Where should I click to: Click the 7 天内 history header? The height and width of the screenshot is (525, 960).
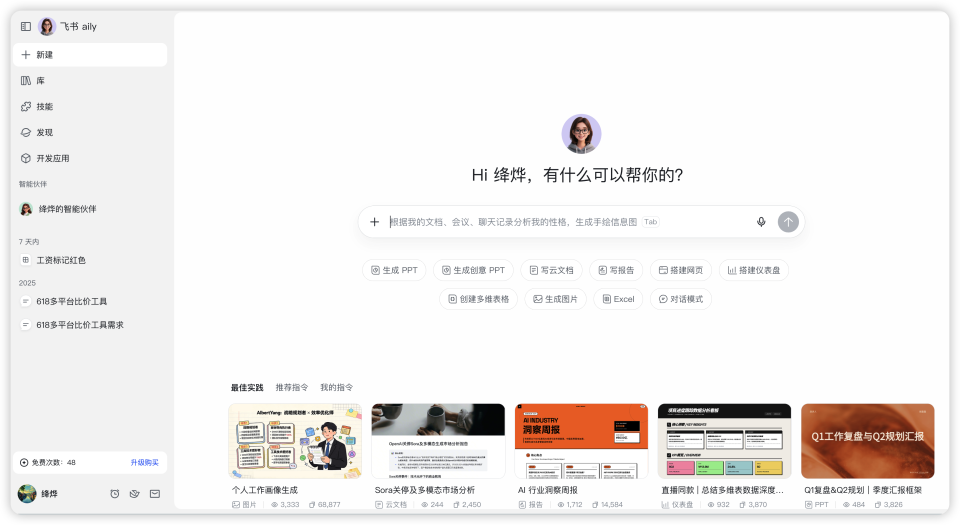(29, 242)
